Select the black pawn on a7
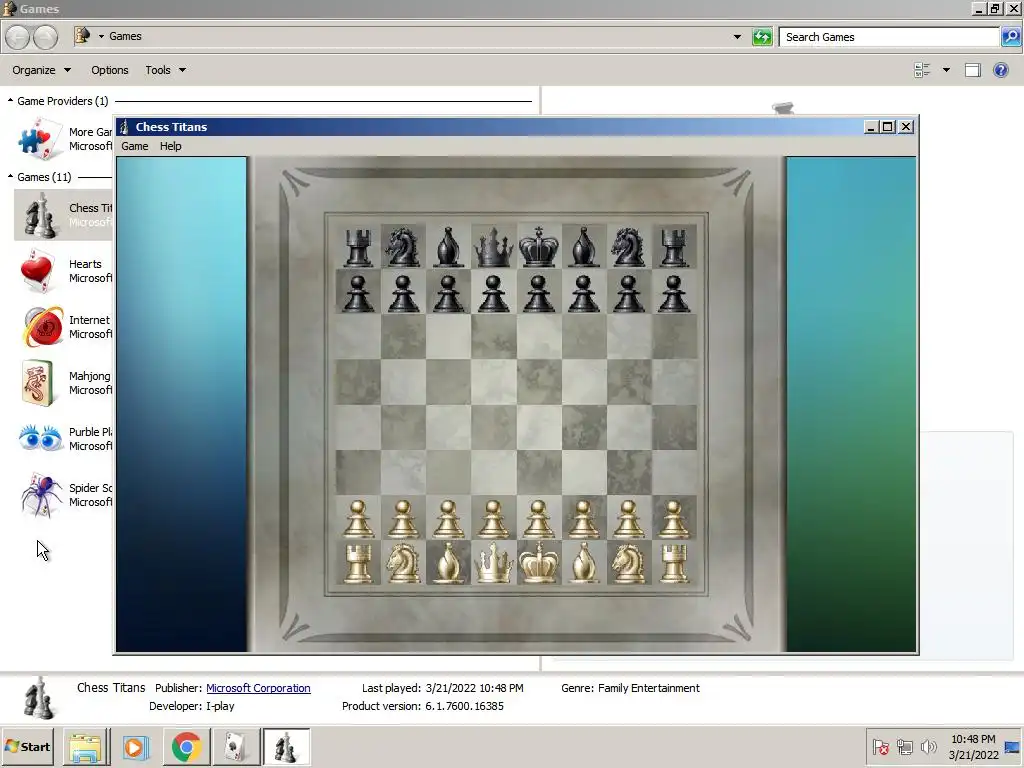 coord(358,293)
